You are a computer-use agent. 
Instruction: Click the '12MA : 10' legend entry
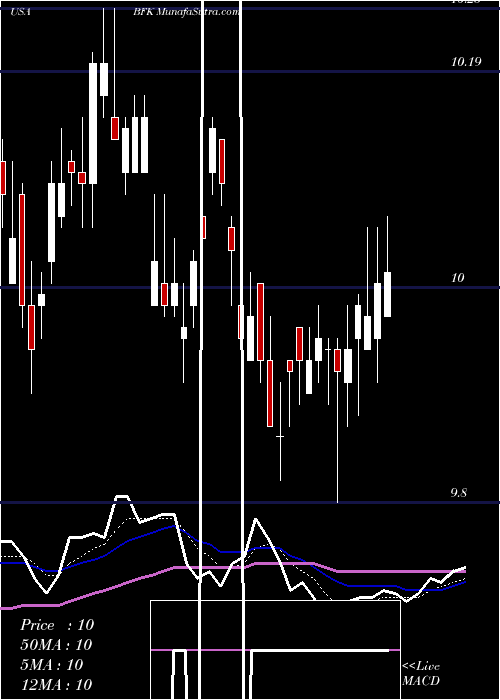(x=56, y=684)
